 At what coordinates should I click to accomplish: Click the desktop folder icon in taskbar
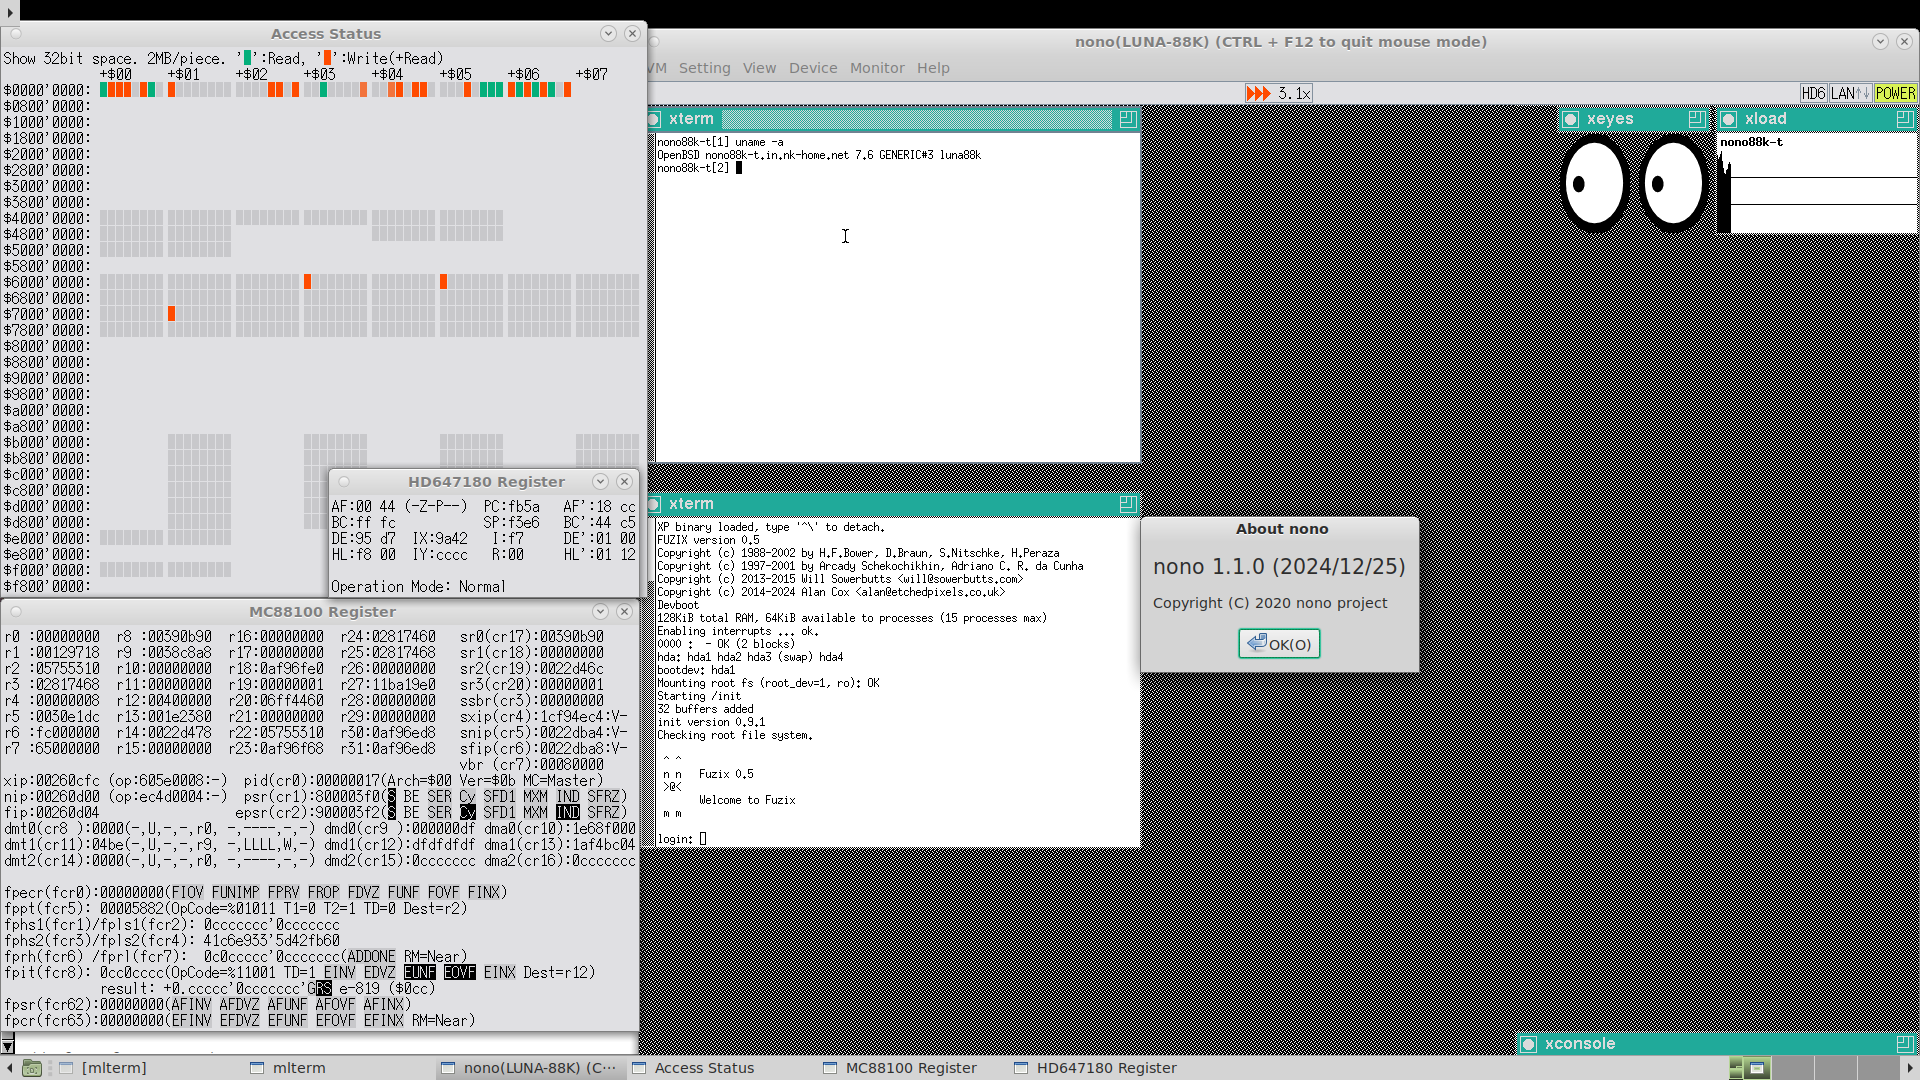click(32, 1068)
